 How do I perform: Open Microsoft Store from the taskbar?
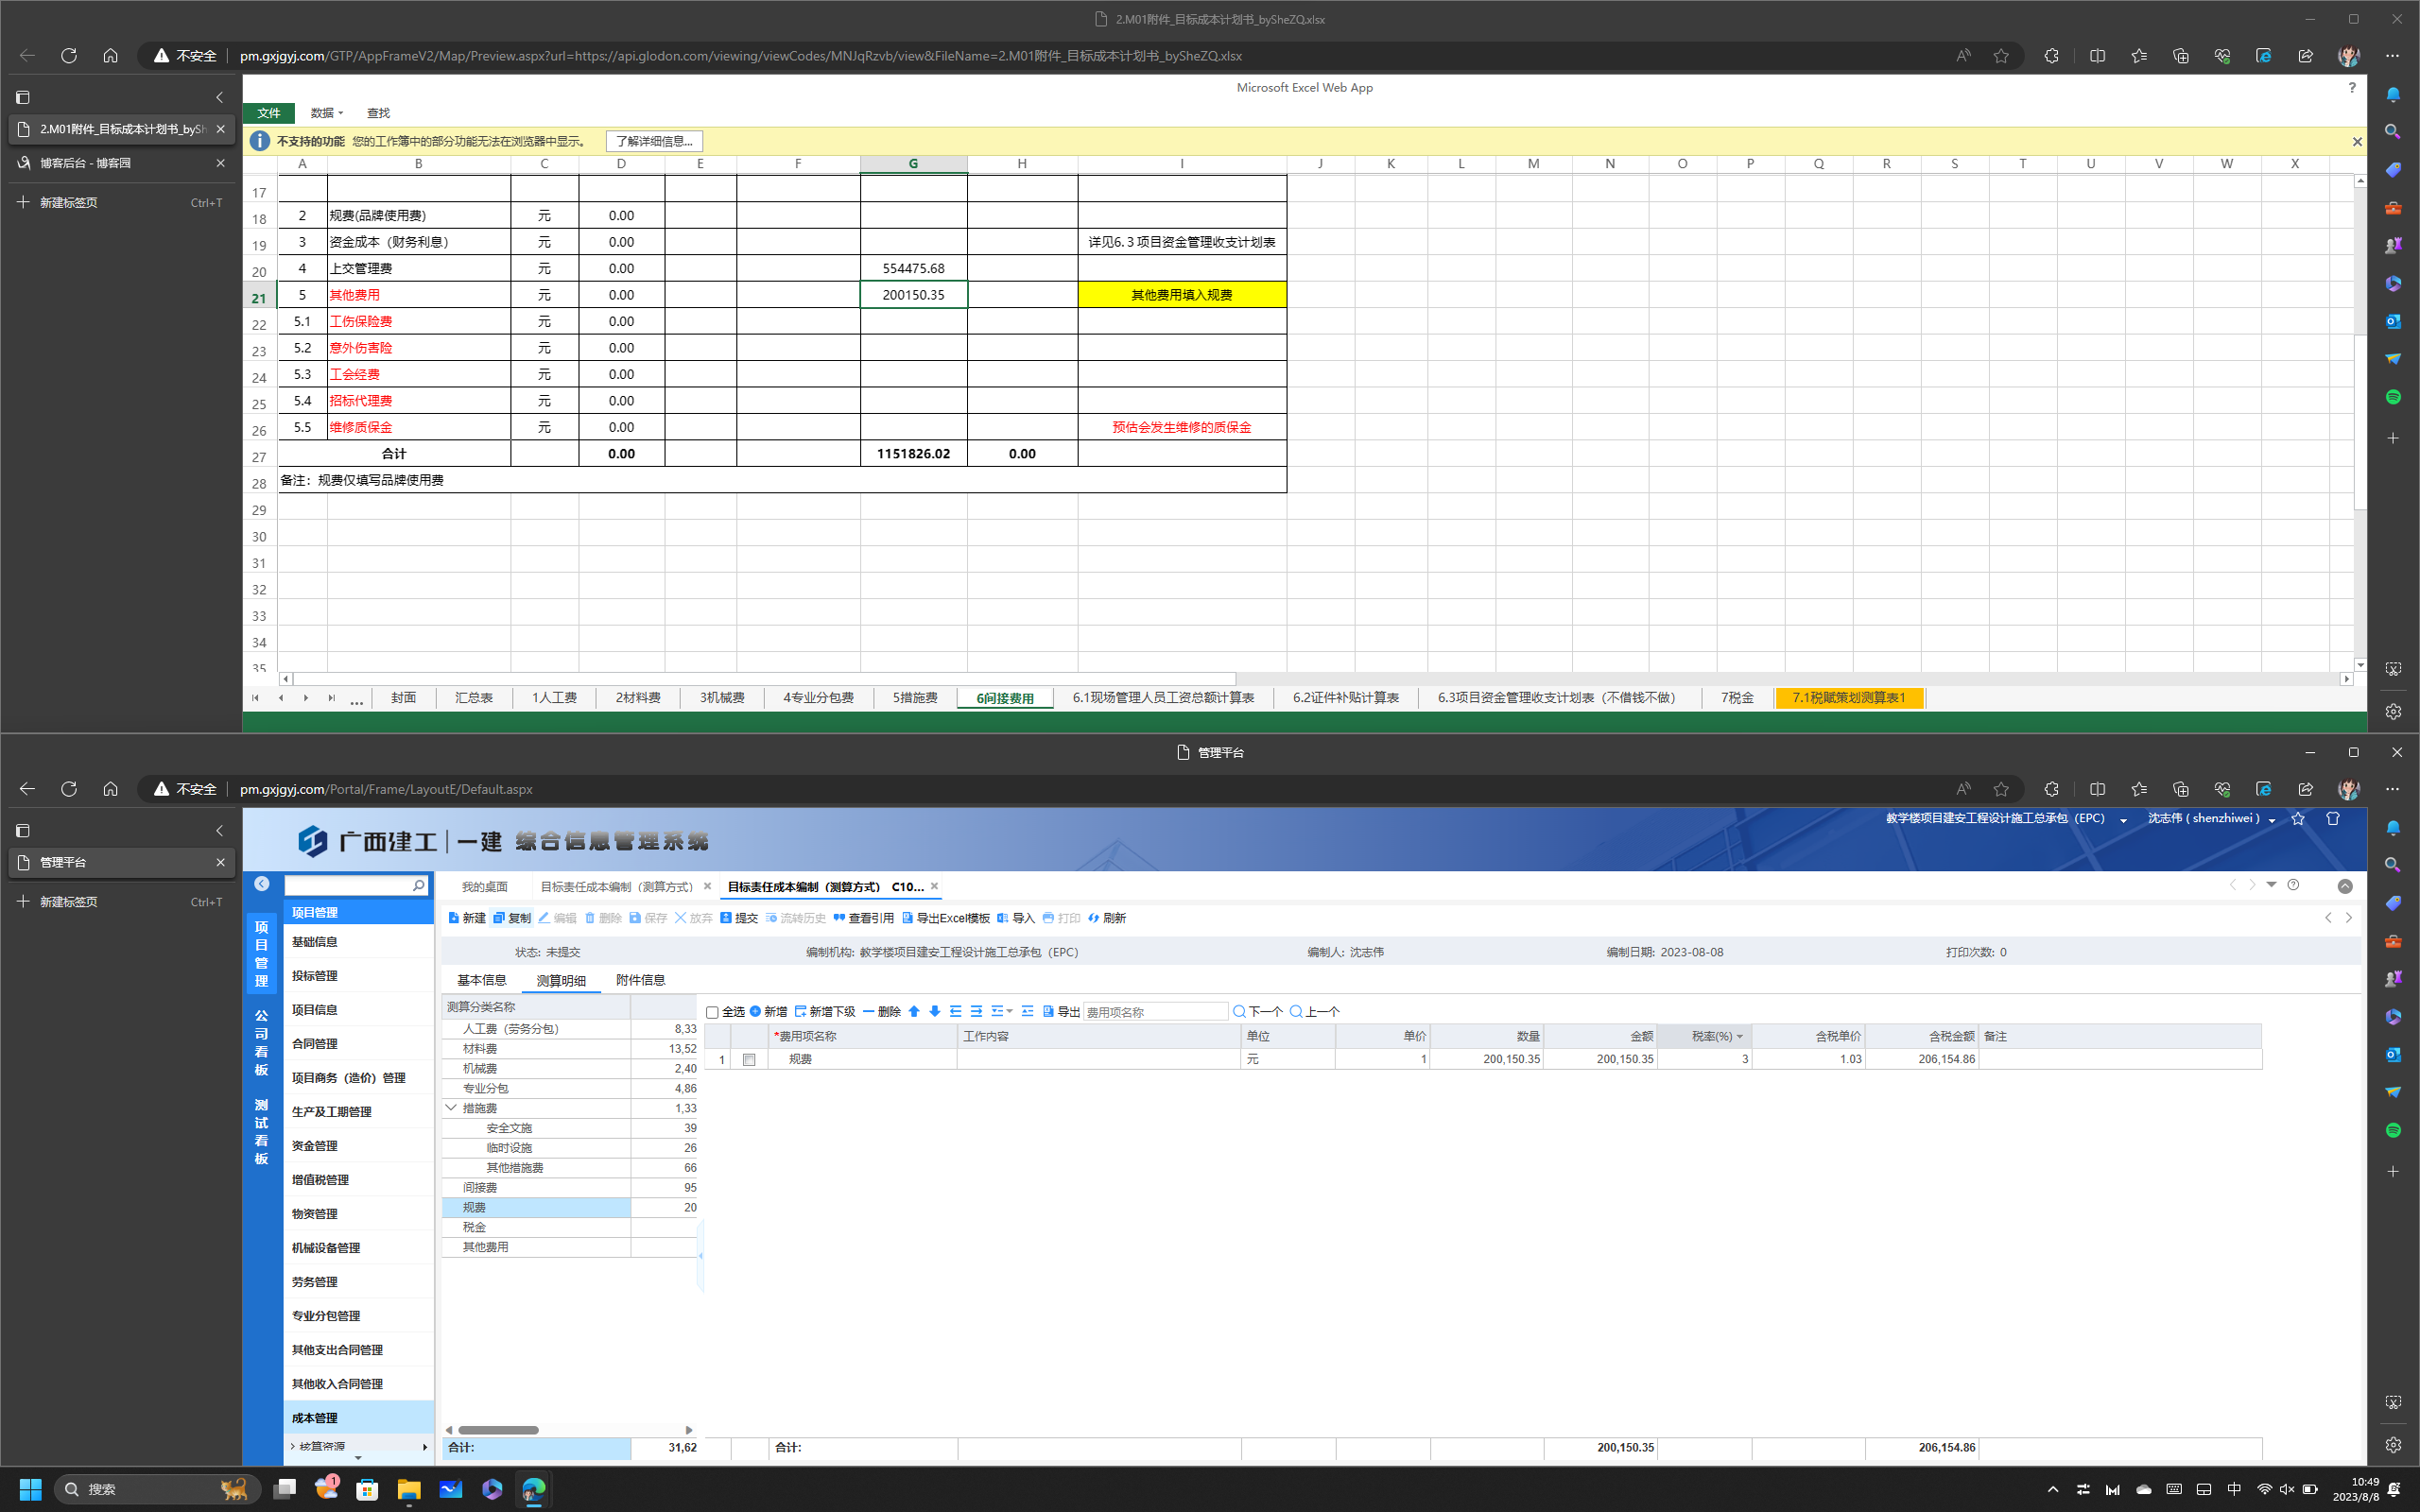coord(367,1489)
